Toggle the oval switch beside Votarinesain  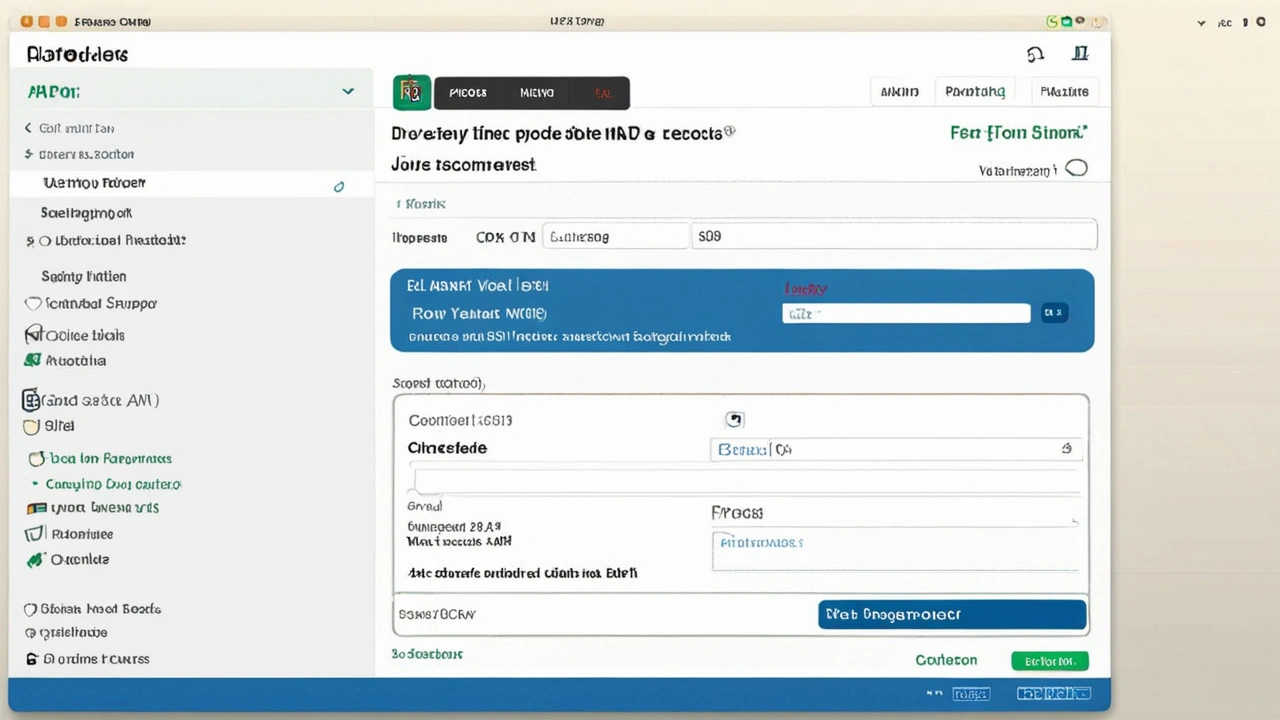click(x=1076, y=168)
